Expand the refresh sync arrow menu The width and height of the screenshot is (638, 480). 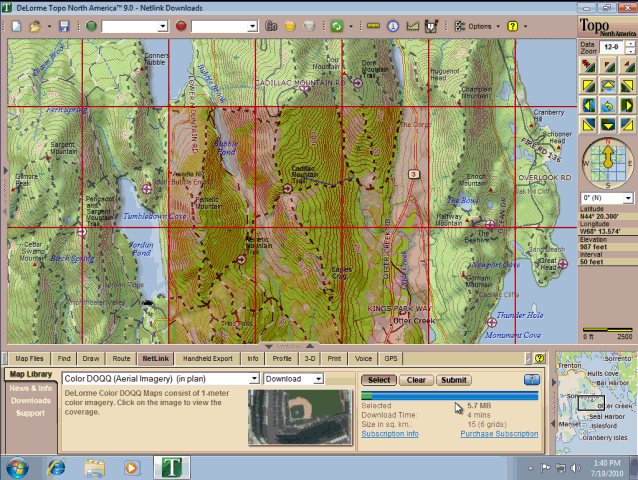pos(351,26)
